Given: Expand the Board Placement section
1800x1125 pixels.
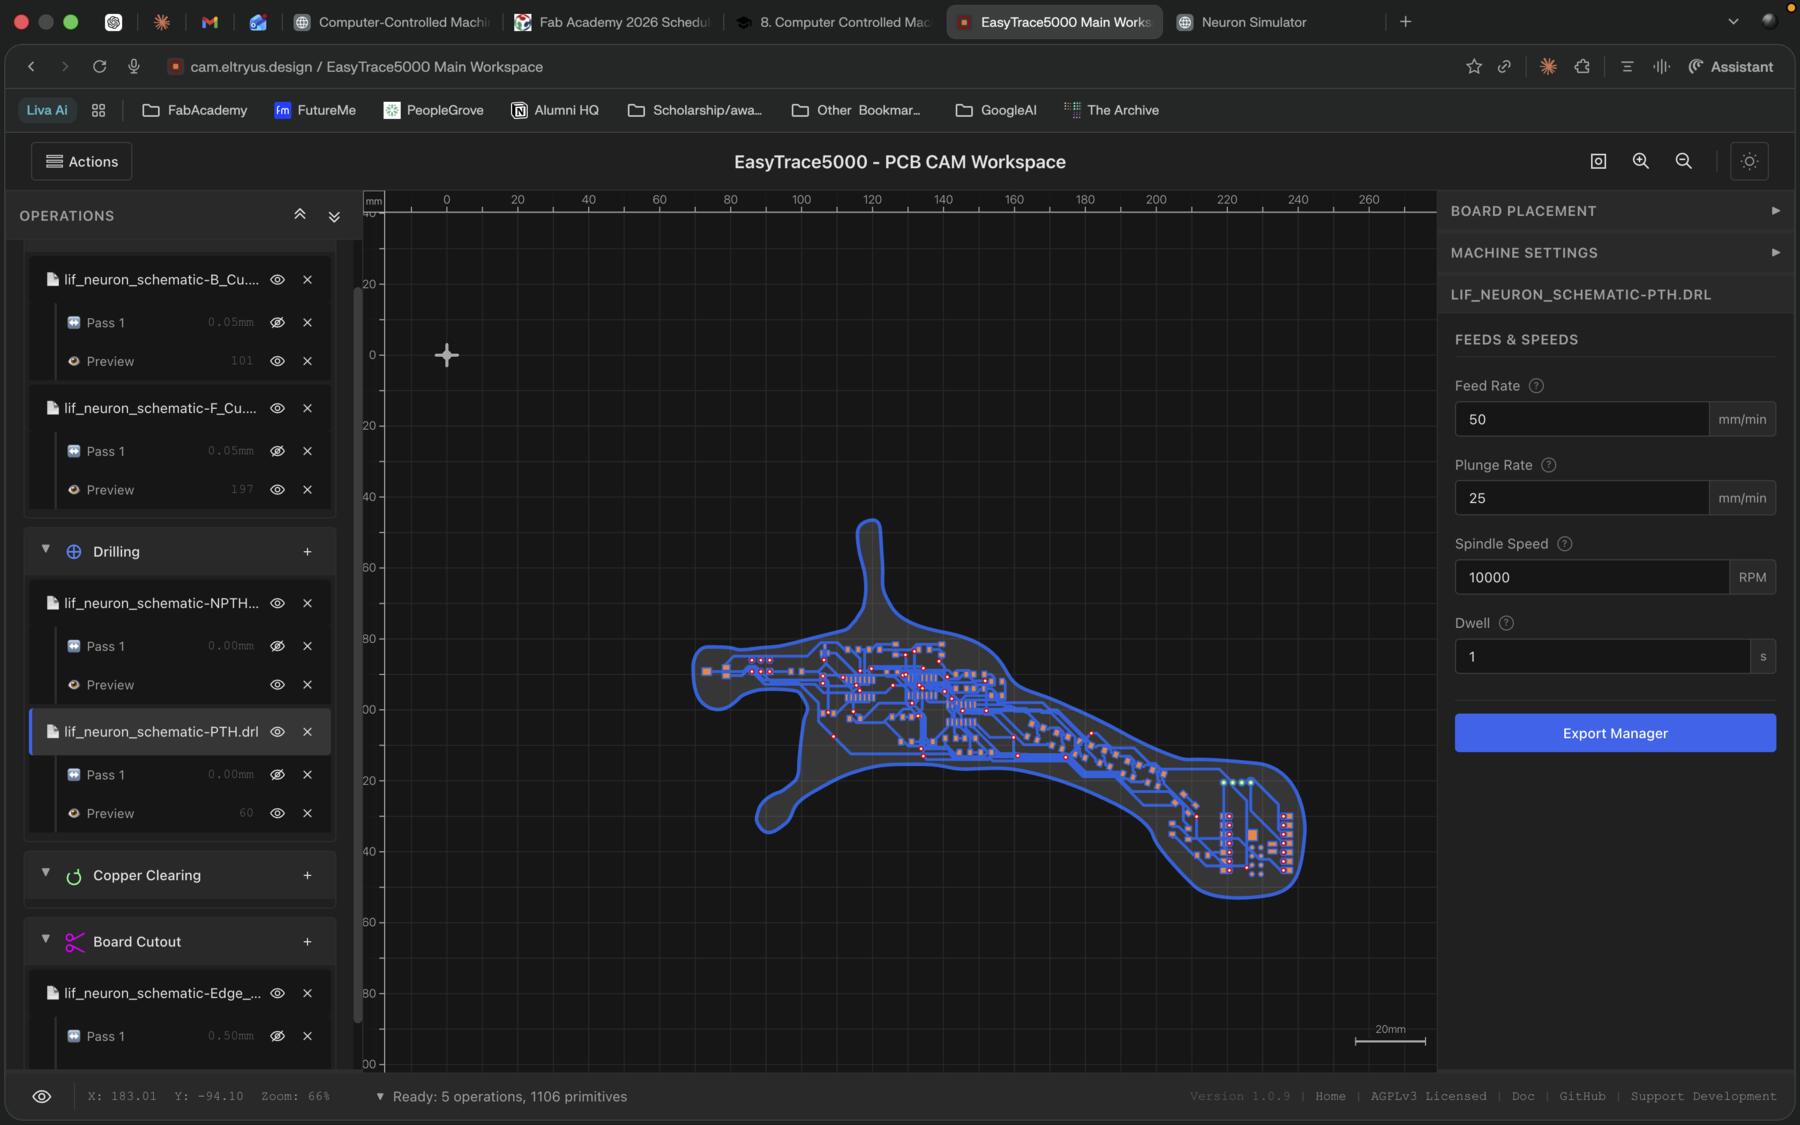Looking at the screenshot, I should point(1776,210).
